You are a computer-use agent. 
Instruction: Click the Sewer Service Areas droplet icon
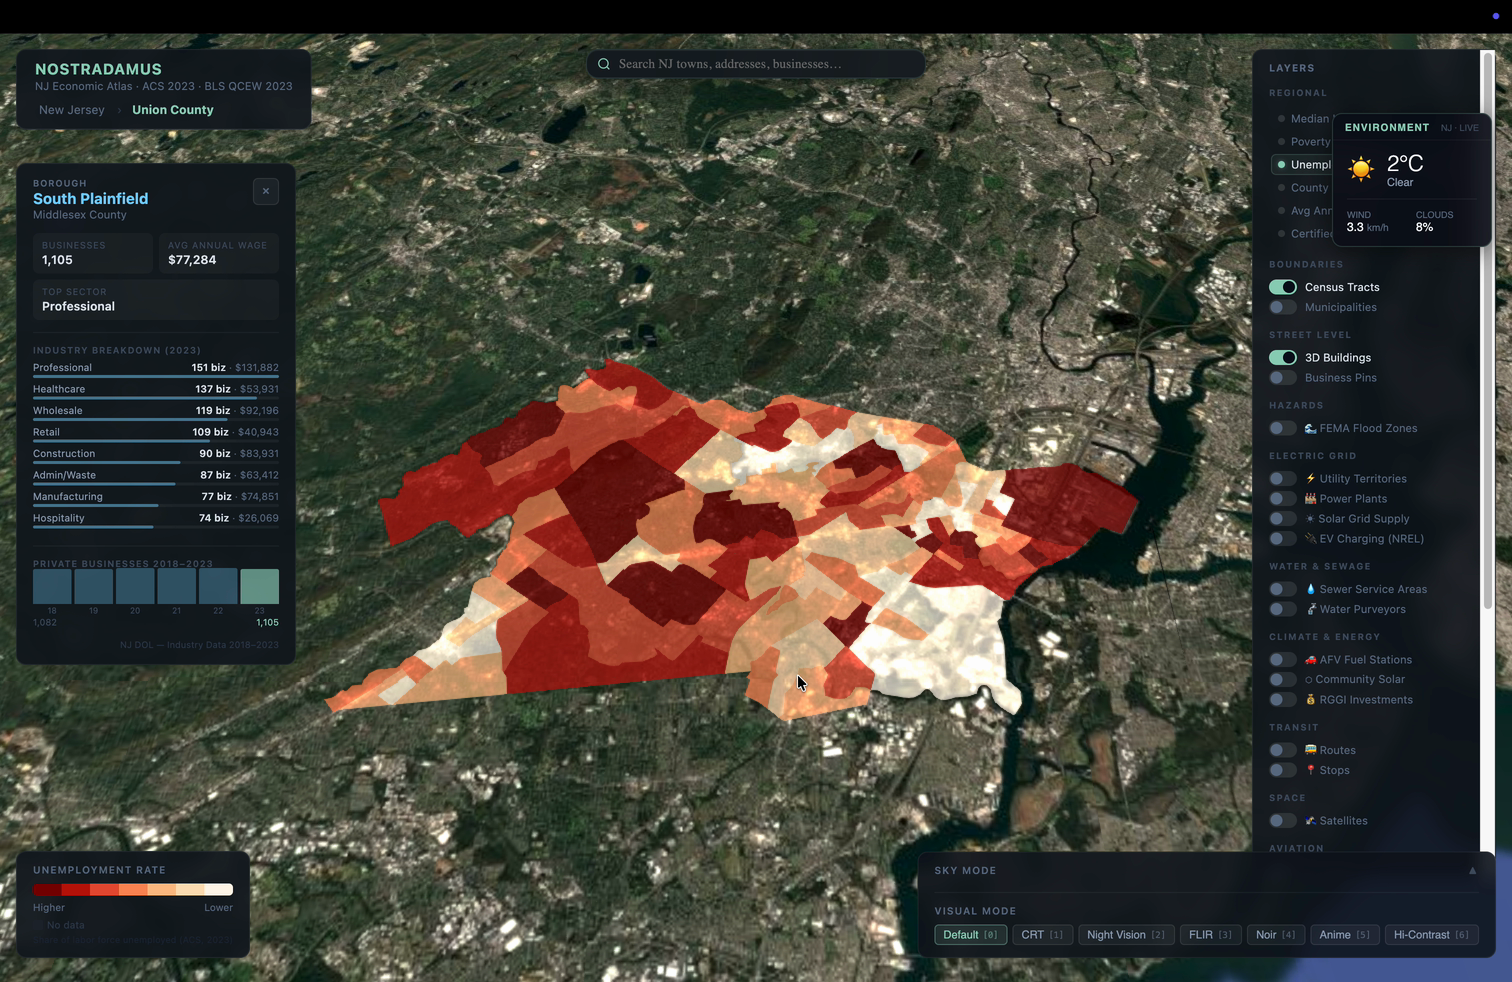pos(1310,590)
